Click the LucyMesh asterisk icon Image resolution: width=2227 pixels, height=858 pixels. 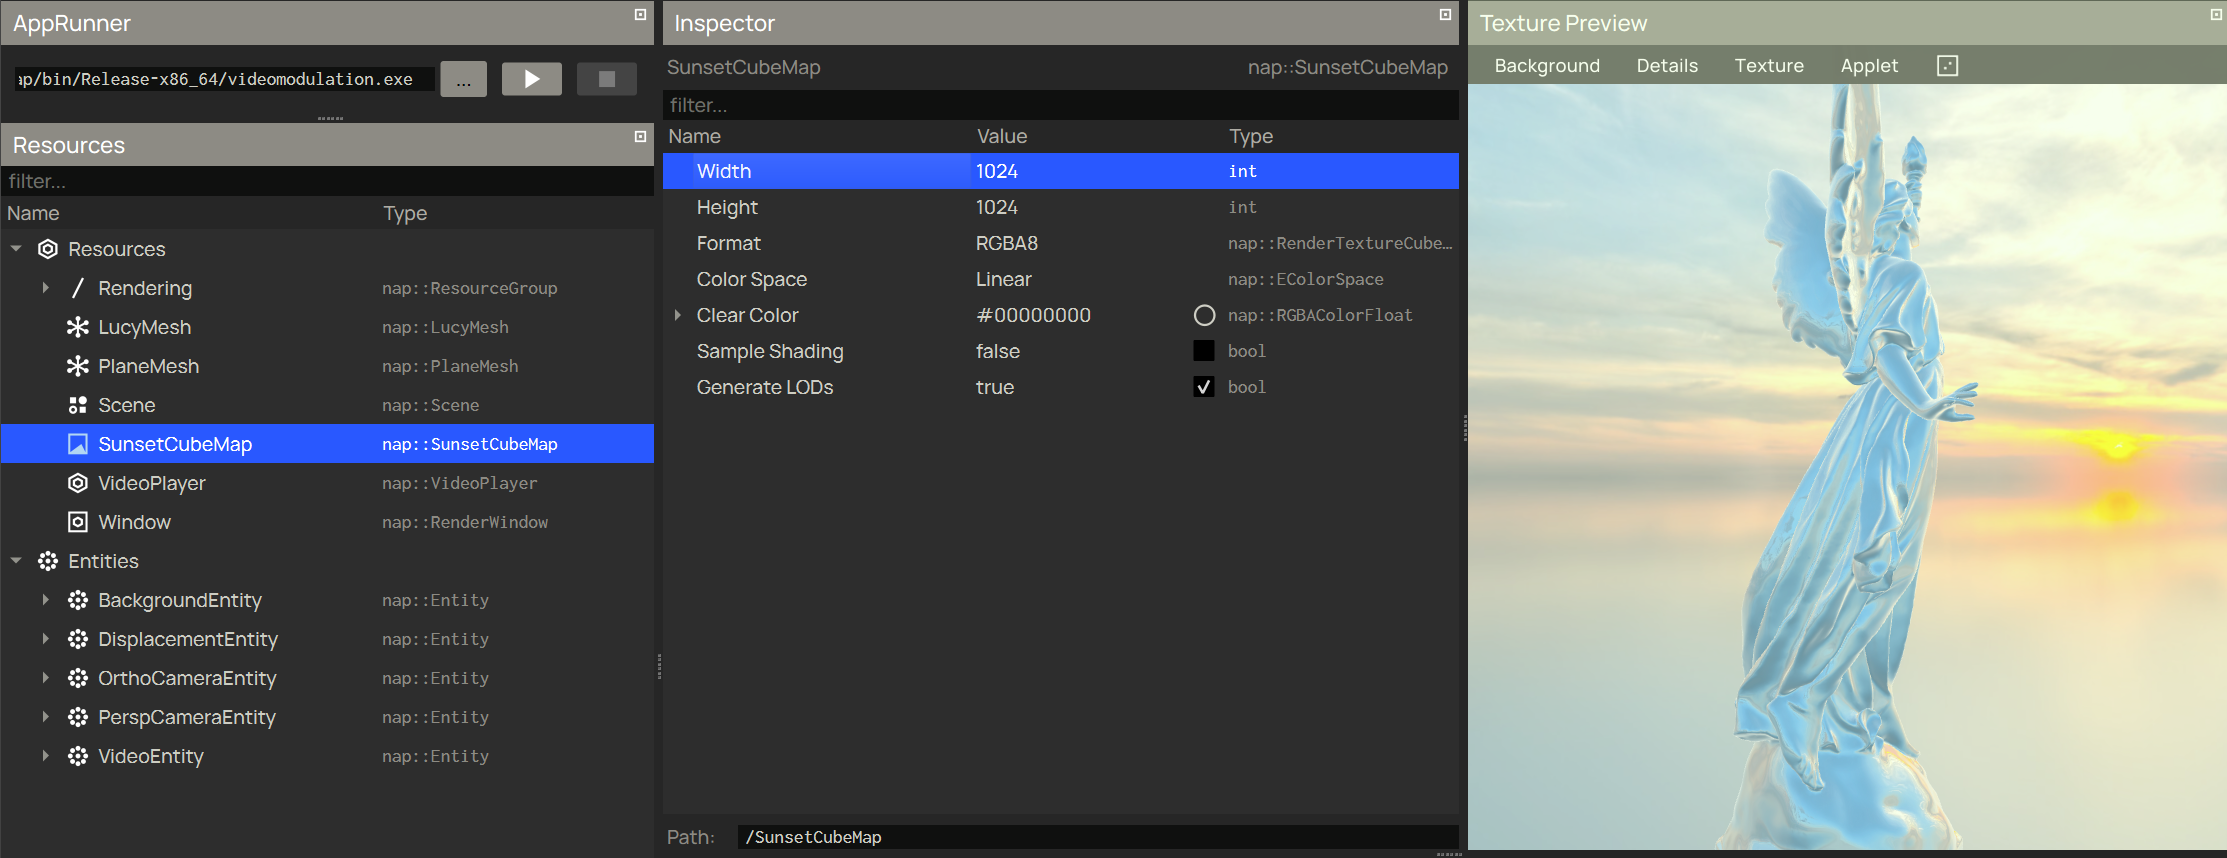pos(77,327)
